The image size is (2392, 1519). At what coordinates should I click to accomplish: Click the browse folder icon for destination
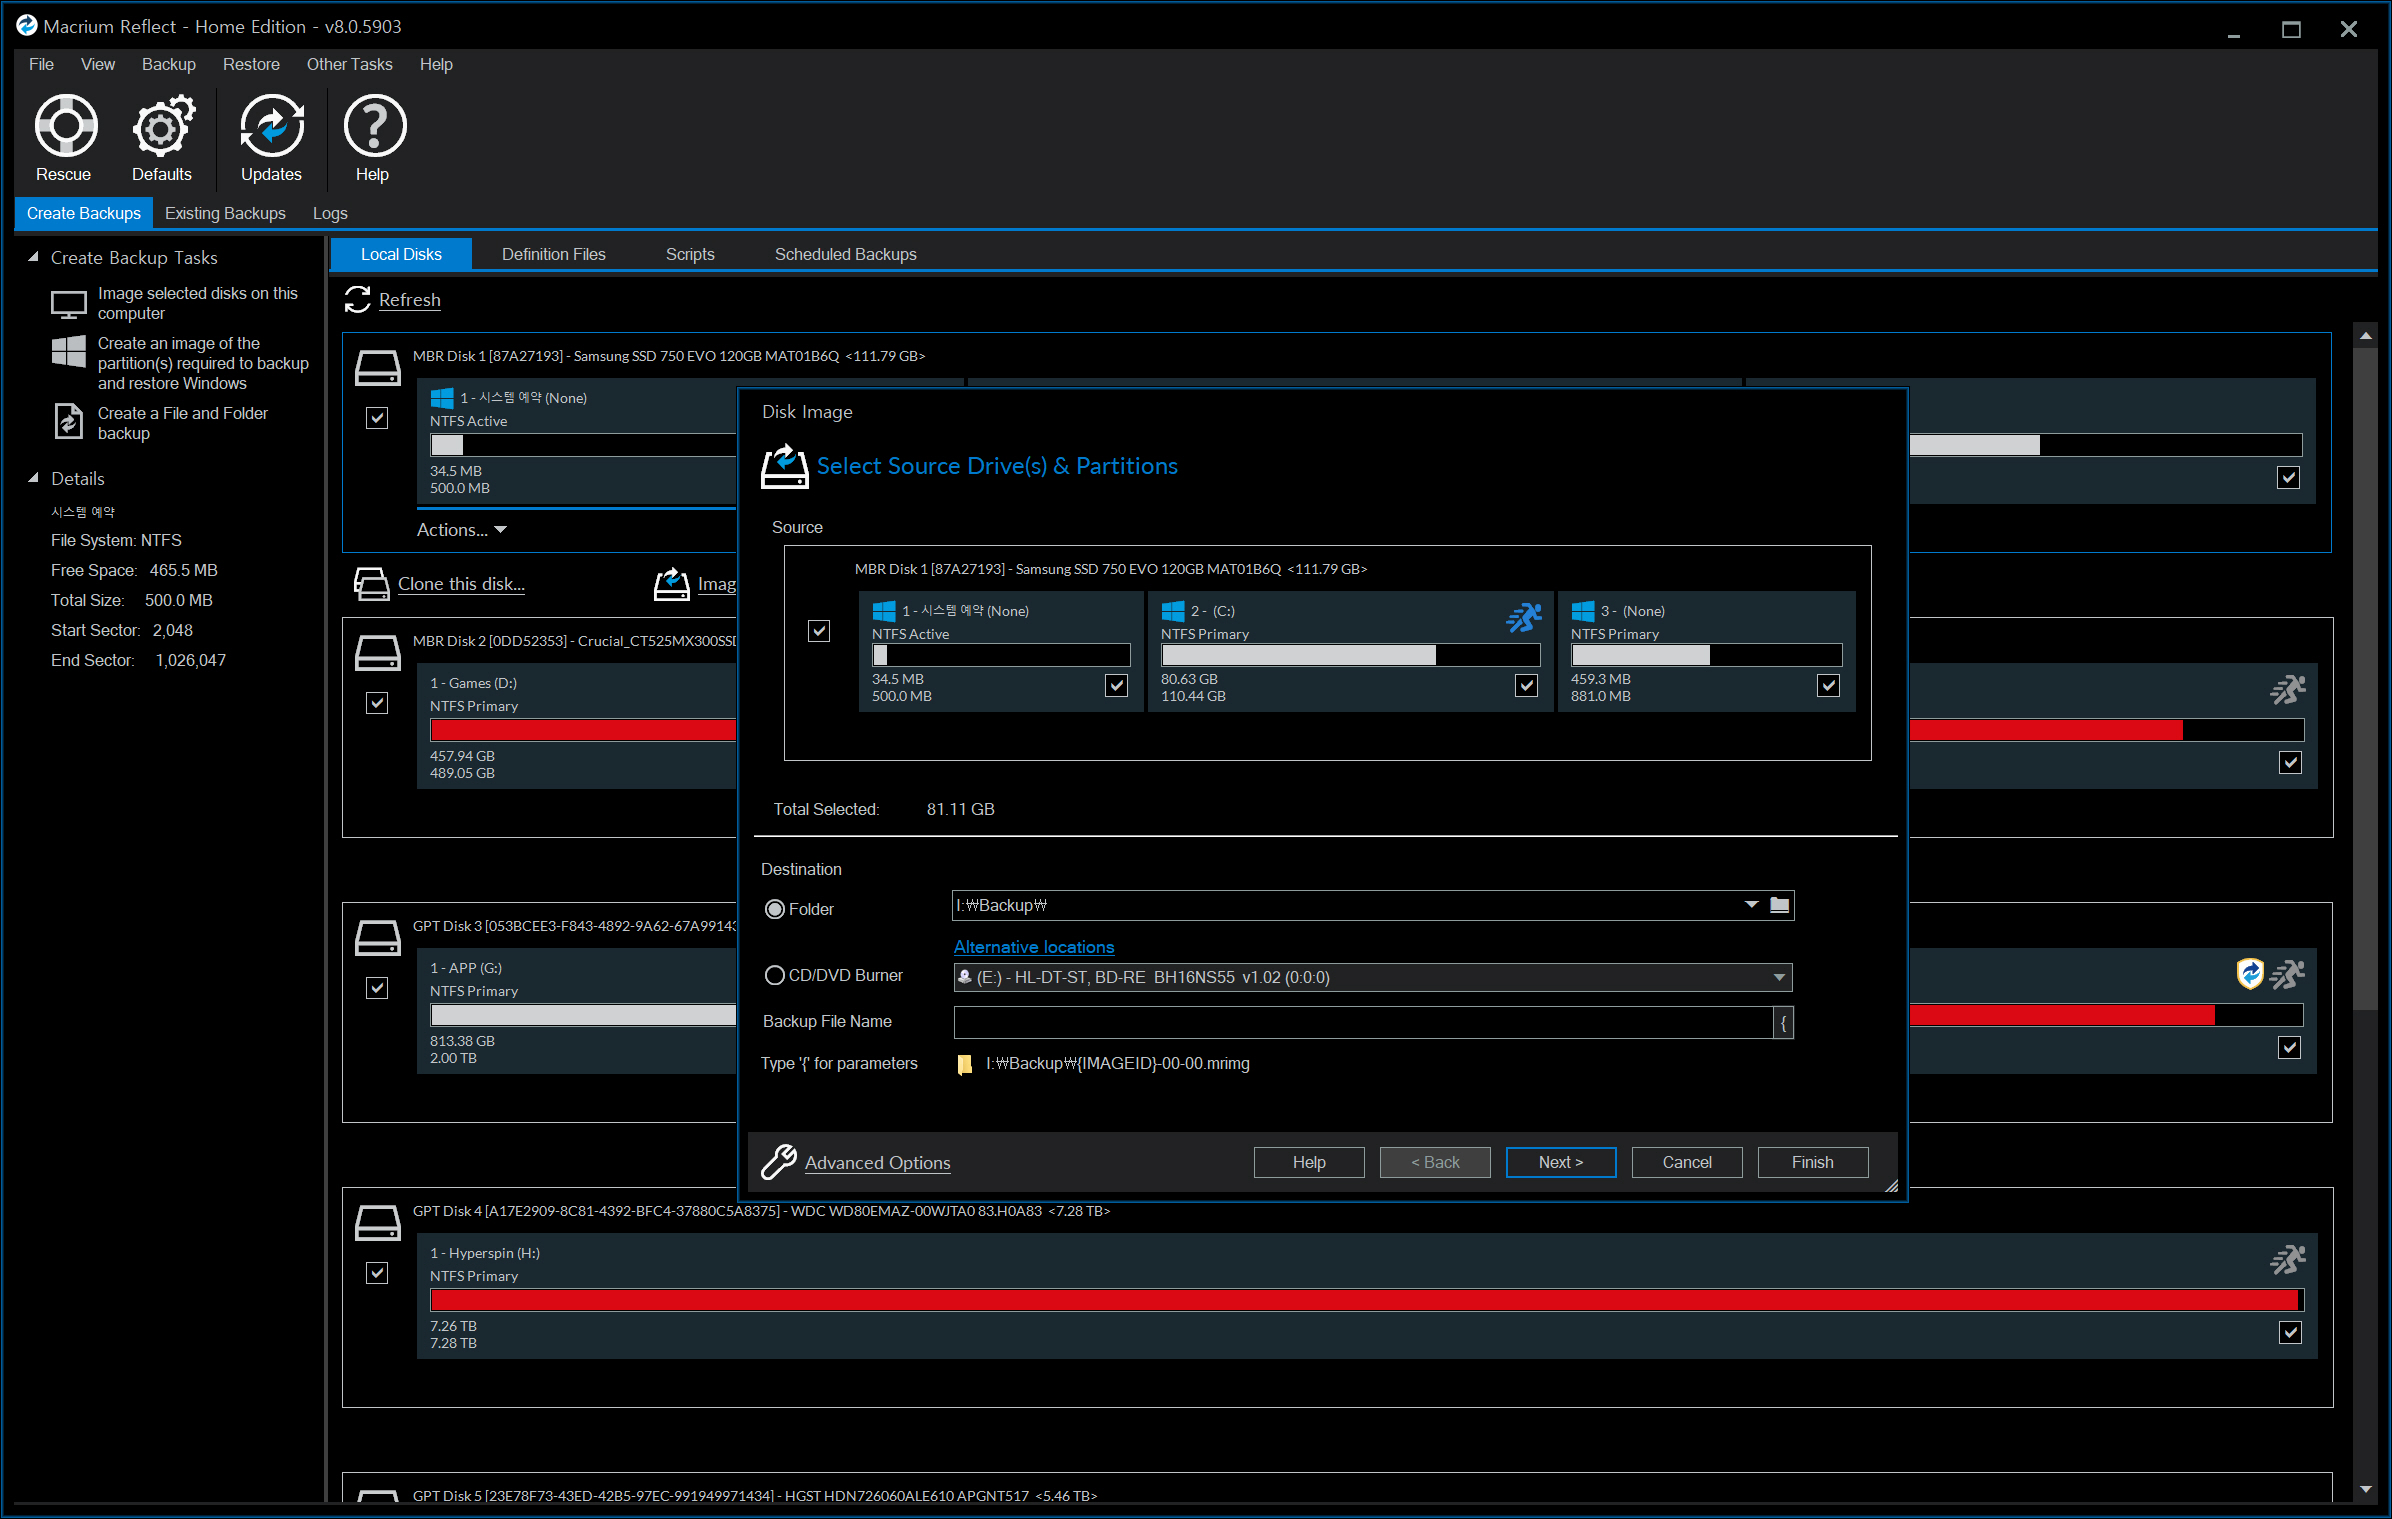pyautogui.click(x=1780, y=905)
